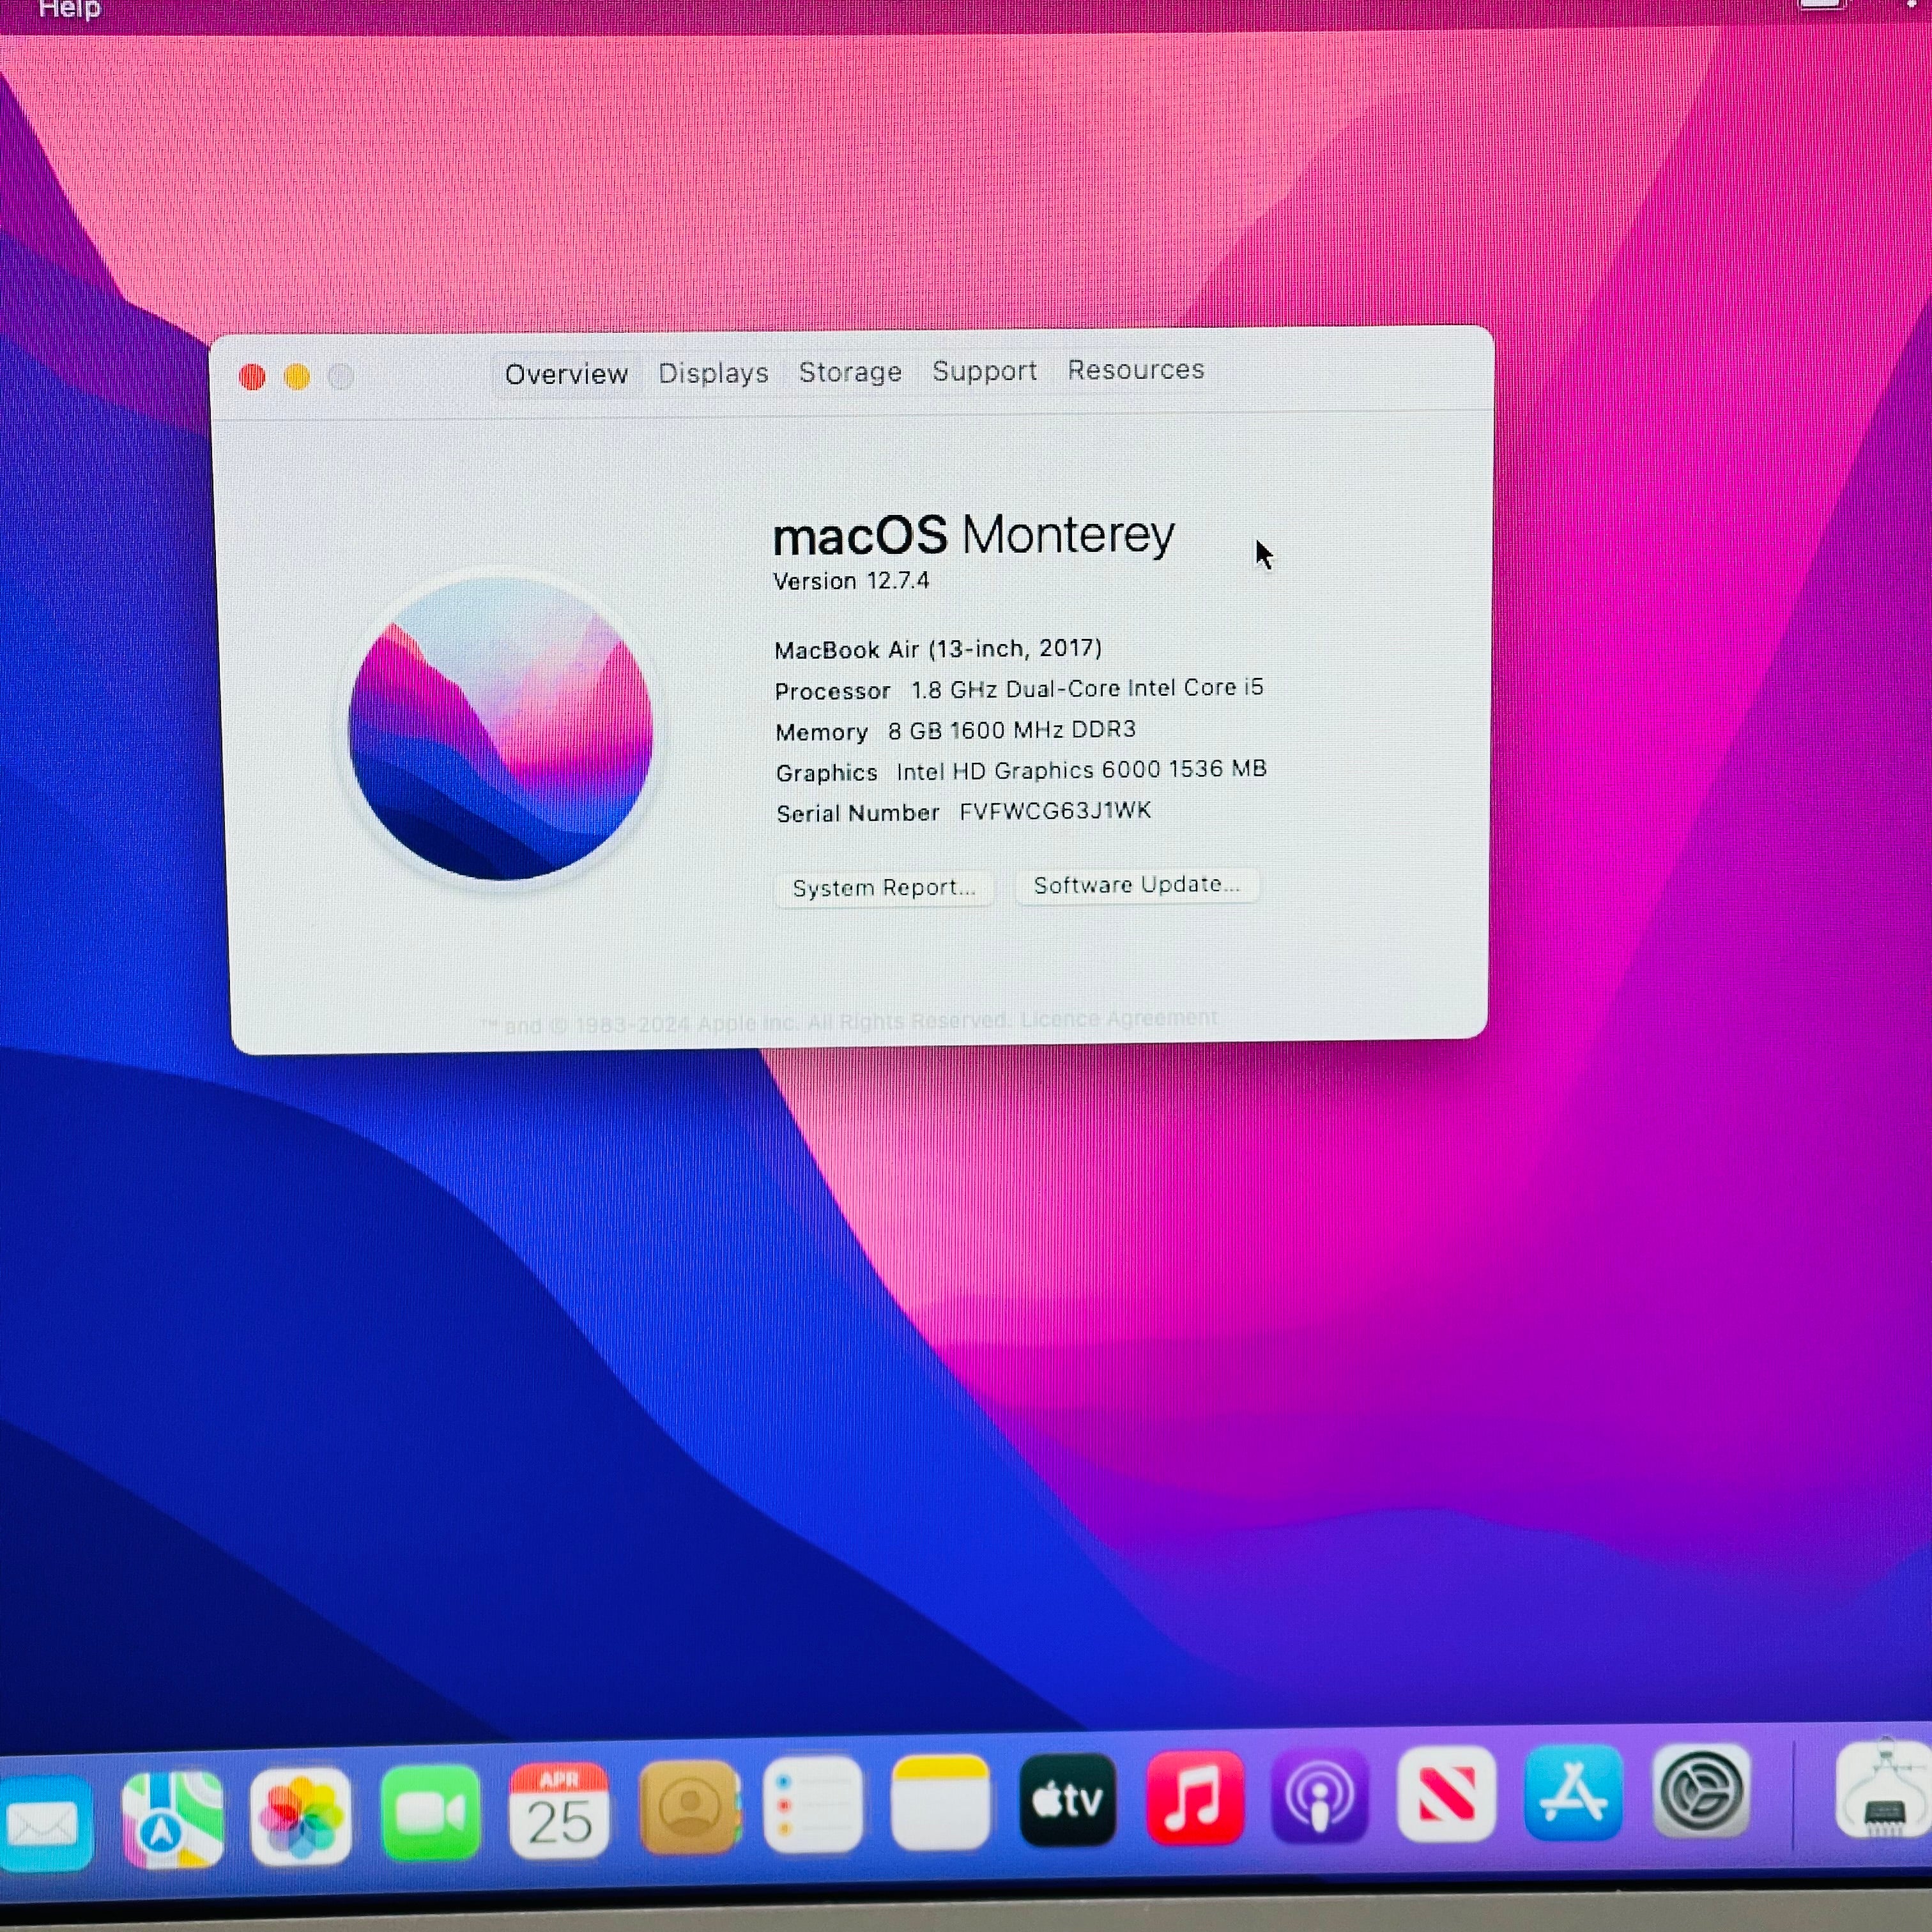1932x1932 pixels.
Task: Click the macOS Monterey round logo
Action: [x=501, y=729]
